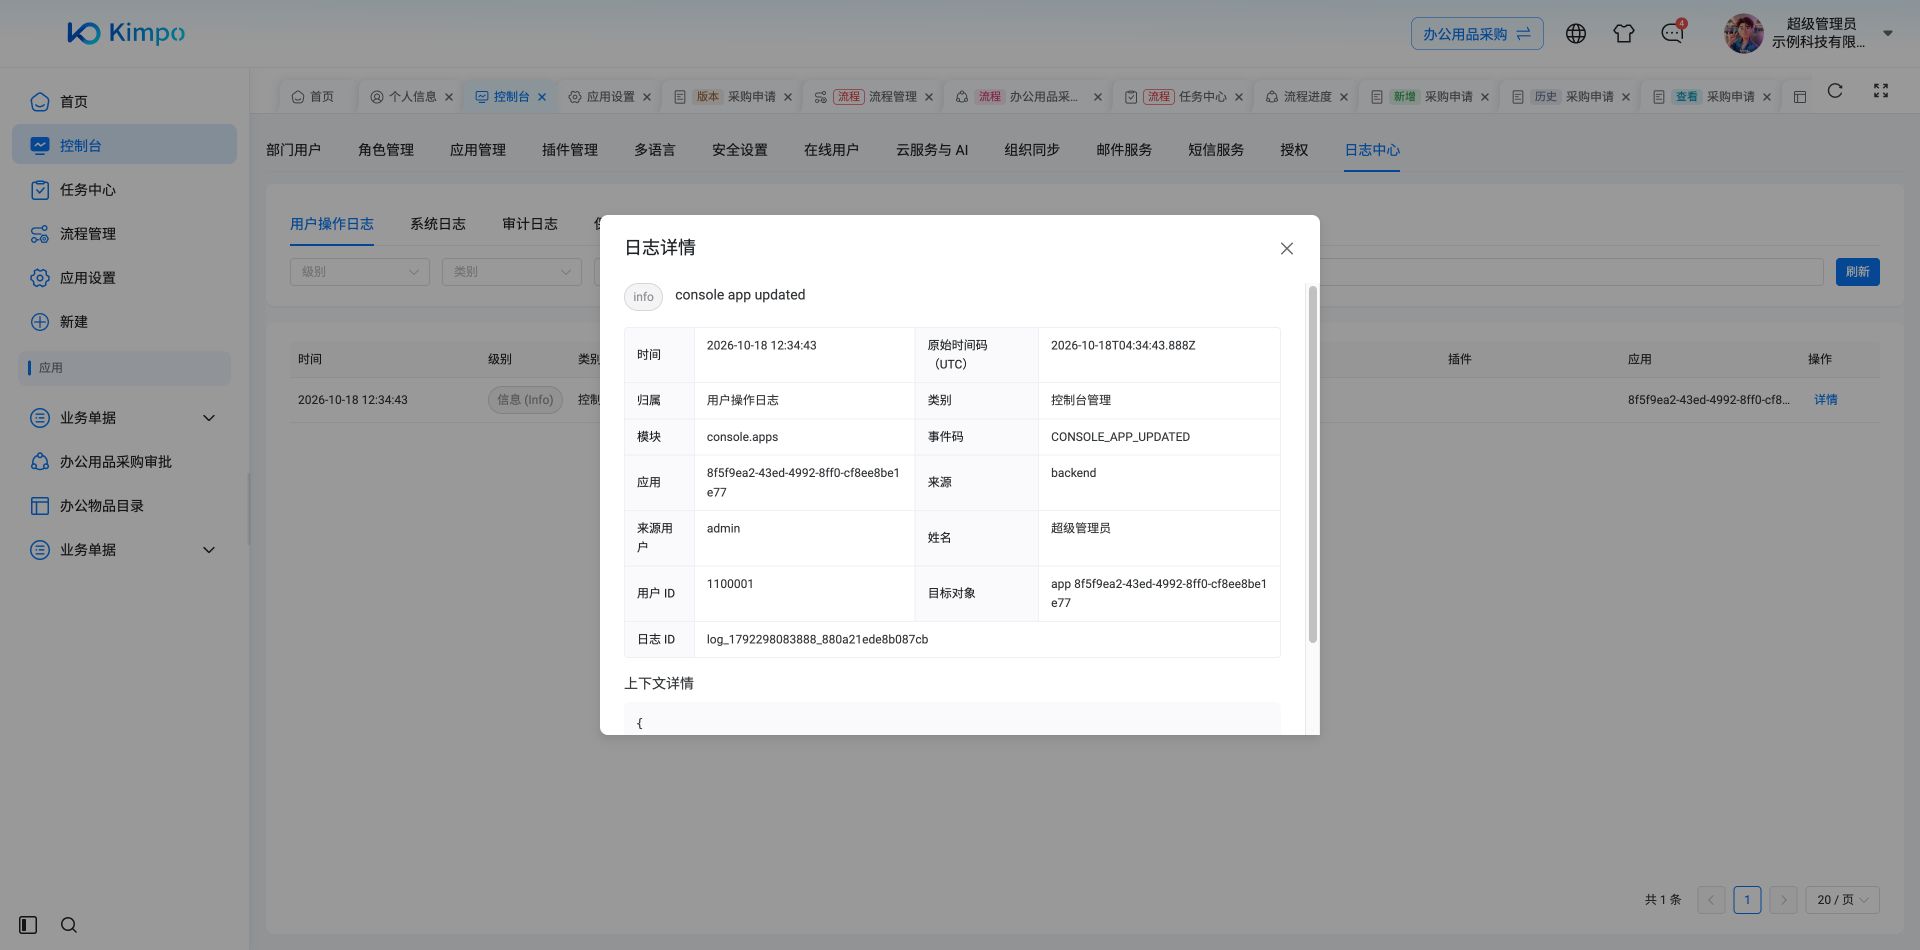
Task: Open 任务中心 in the sidebar
Action: (x=124, y=190)
